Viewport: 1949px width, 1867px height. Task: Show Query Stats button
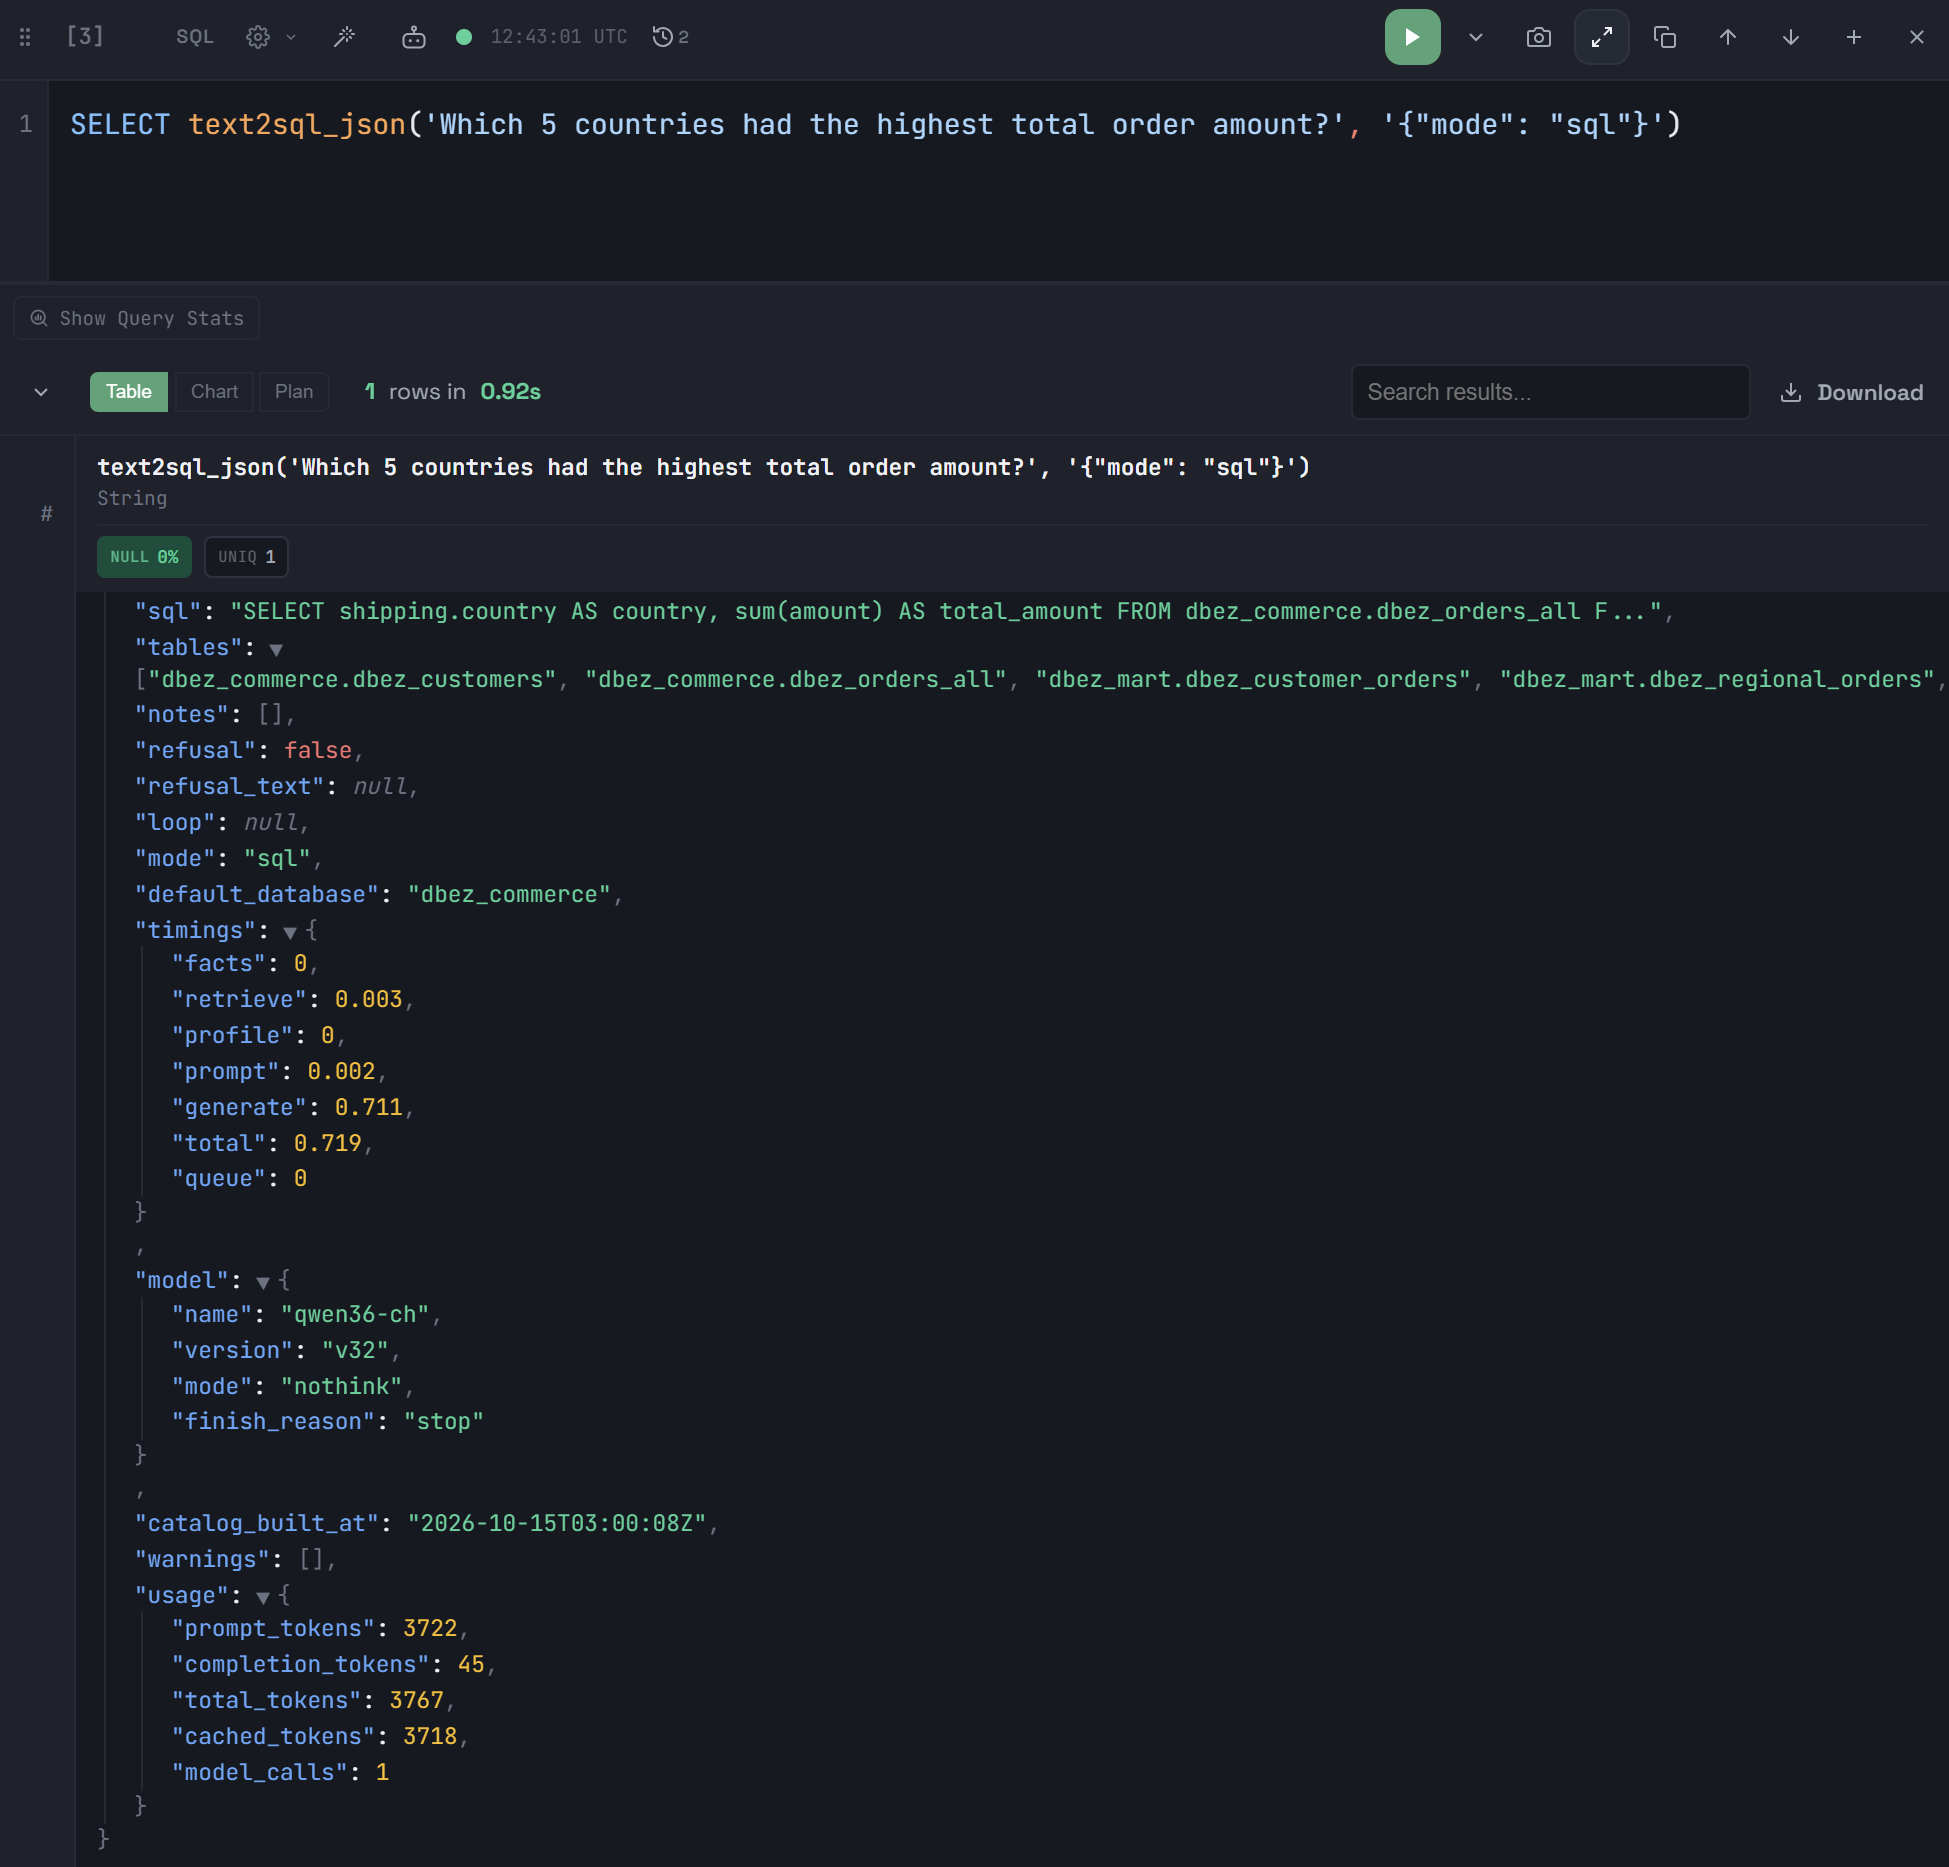pyautogui.click(x=137, y=318)
